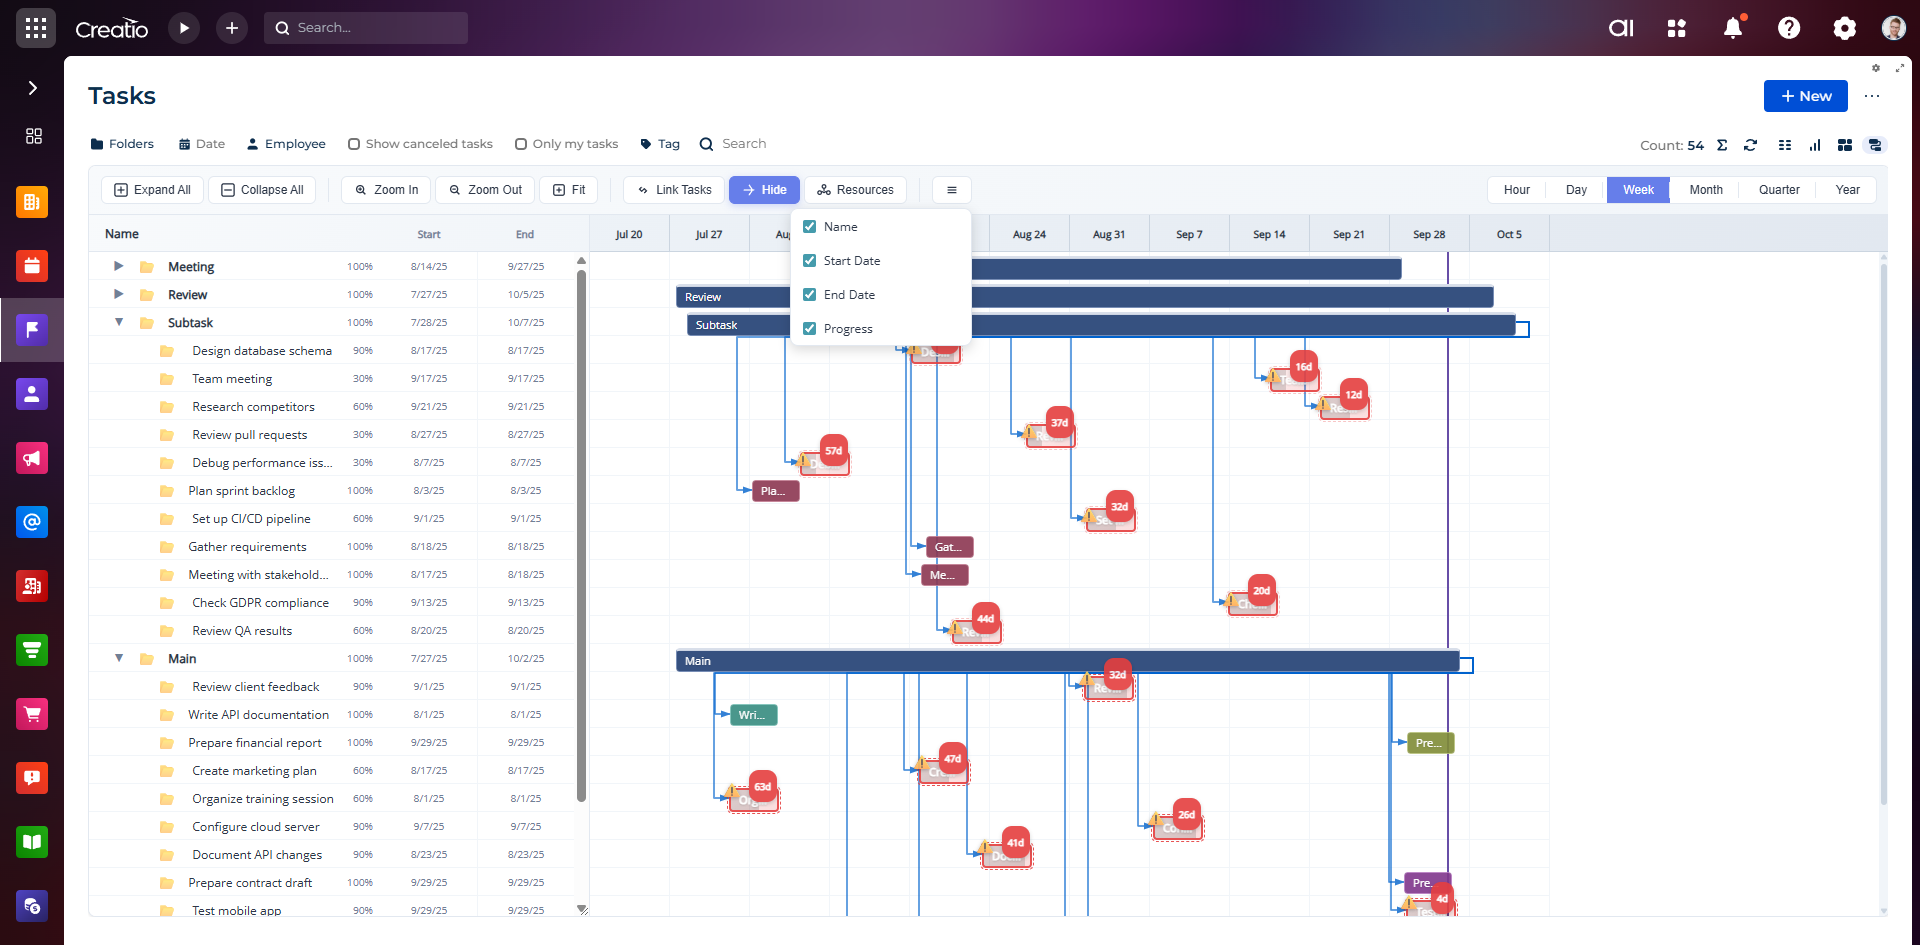Enable Show canceled tasks checkbox
Image resolution: width=1920 pixels, height=945 pixels.
tap(354, 144)
